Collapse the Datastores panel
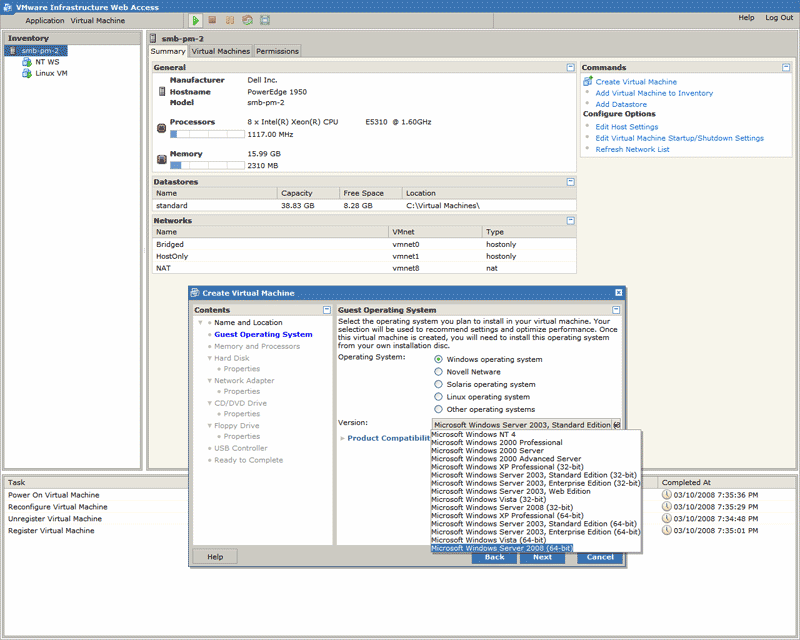This screenshot has width=800, height=640. point(570,182)
